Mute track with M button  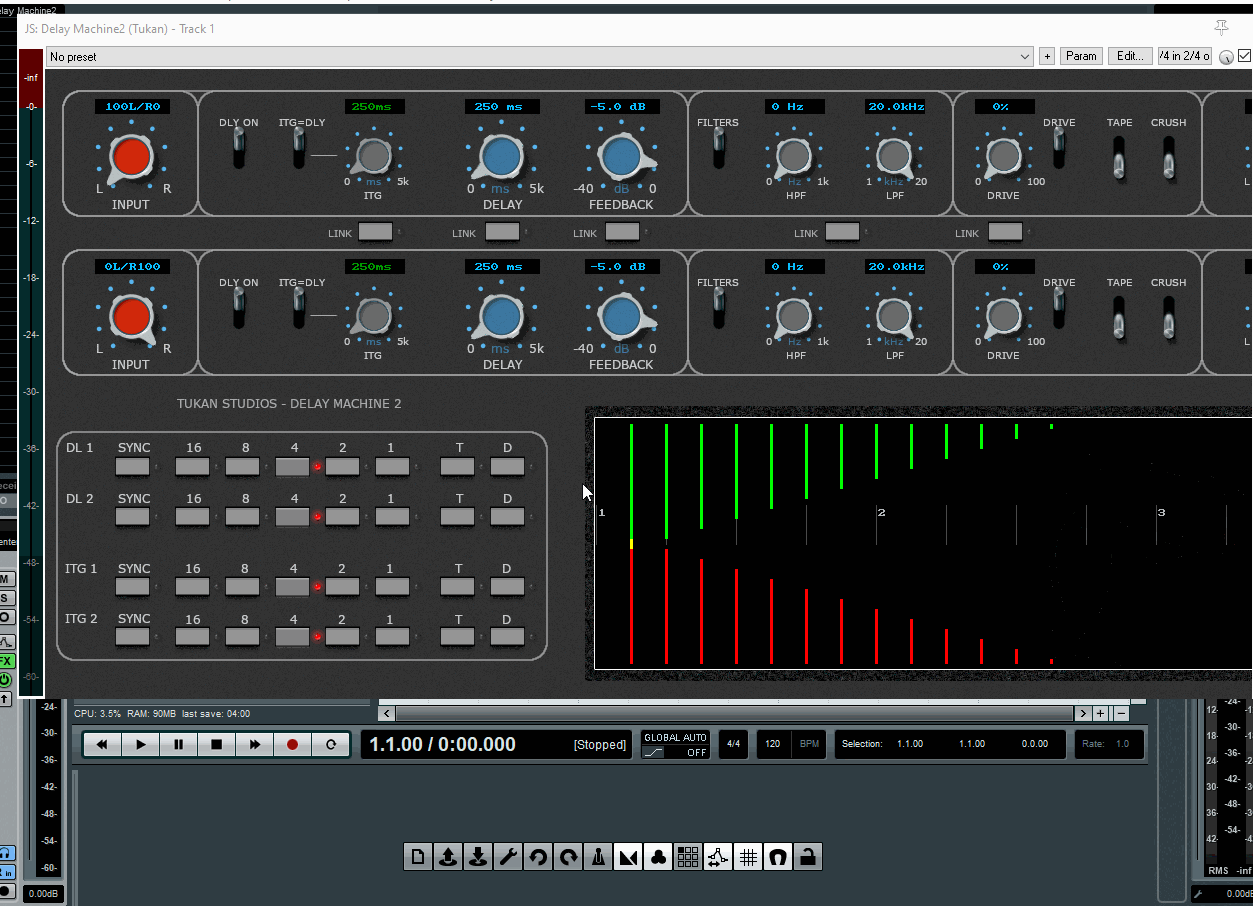pos(6,580)
